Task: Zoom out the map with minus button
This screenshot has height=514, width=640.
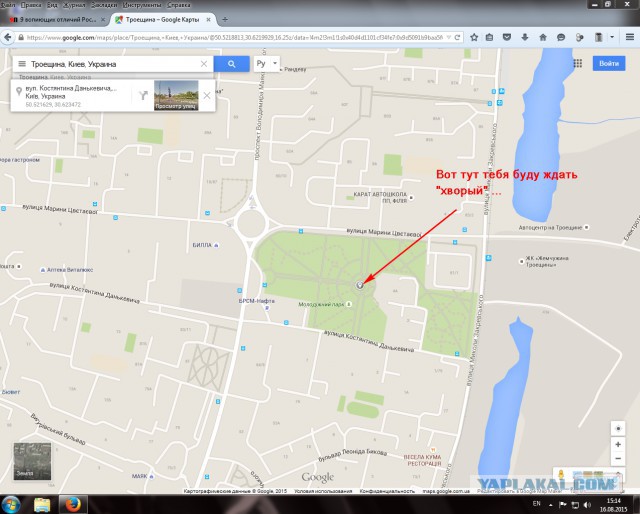Action: coord(618,458)
